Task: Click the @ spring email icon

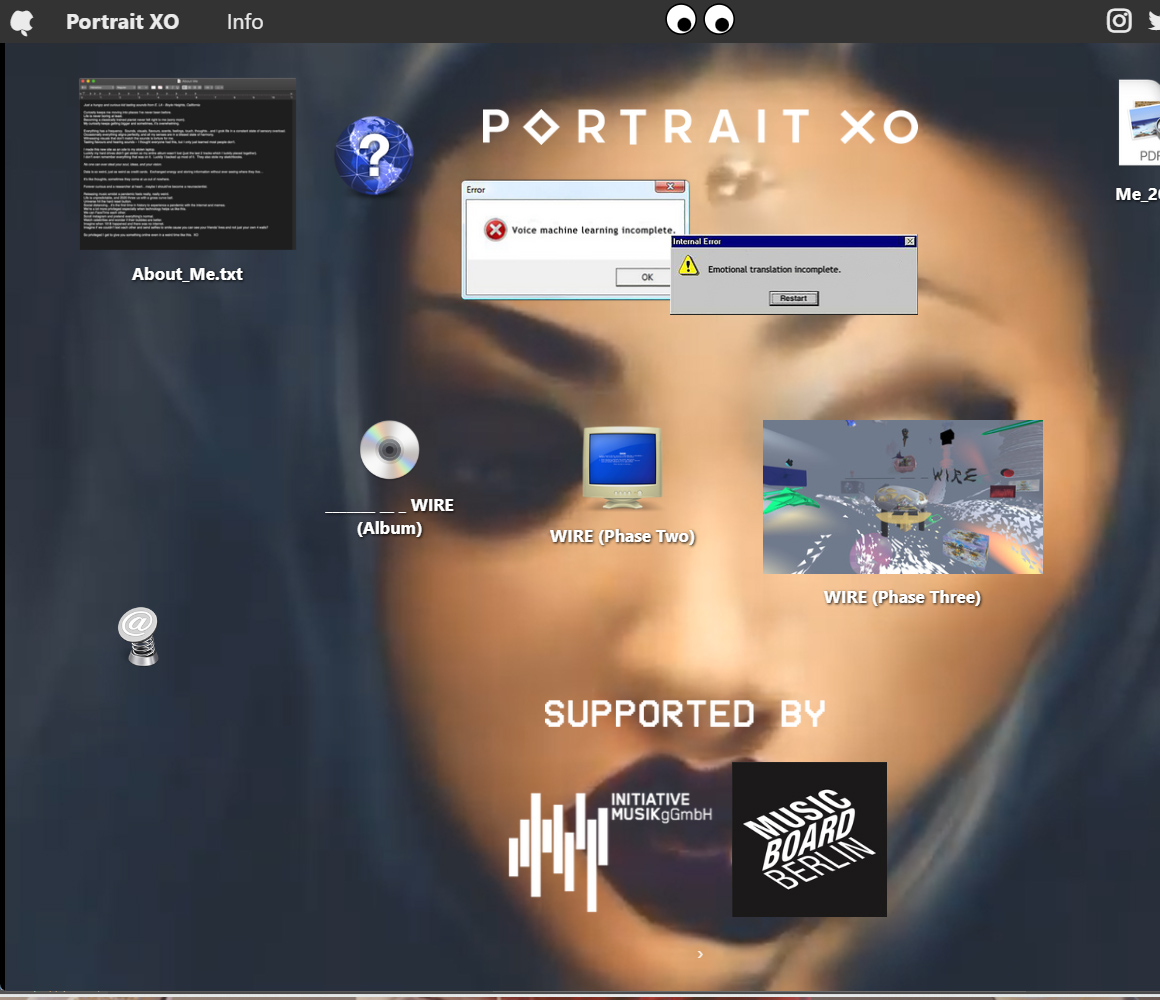Action: pyautogui.click(x=139, y=635)
